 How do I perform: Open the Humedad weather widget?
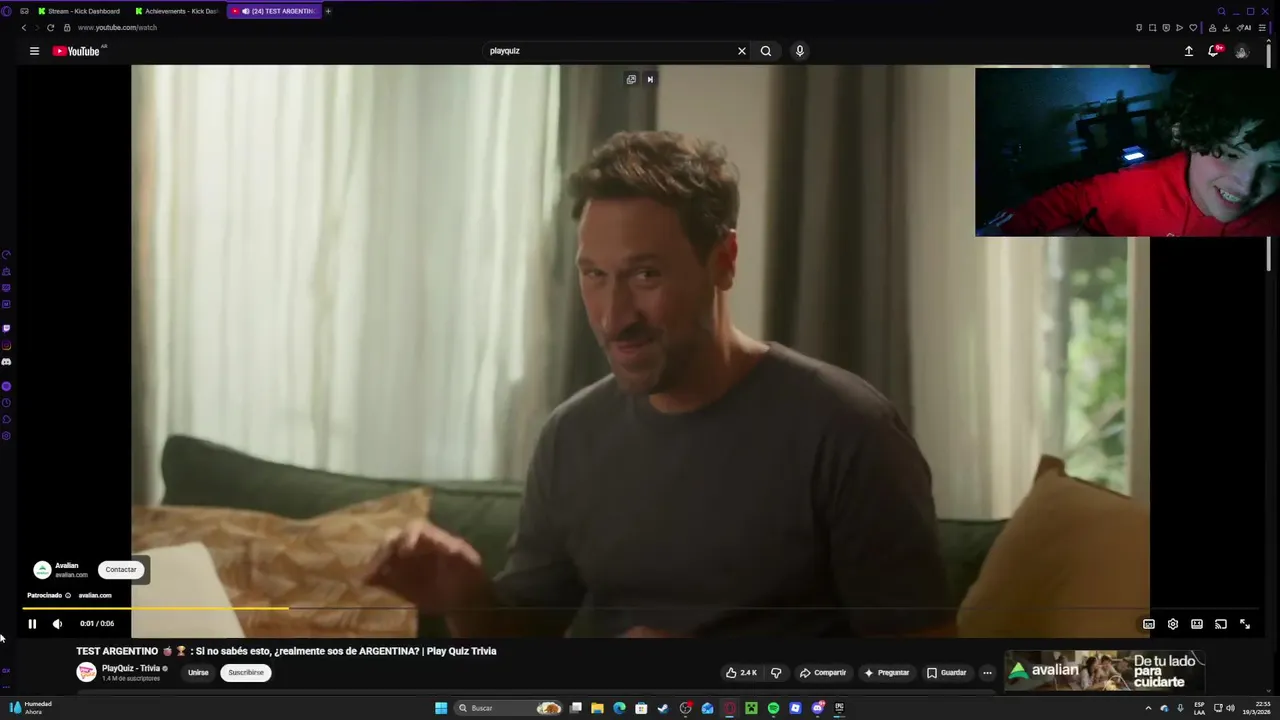[30, 708]
